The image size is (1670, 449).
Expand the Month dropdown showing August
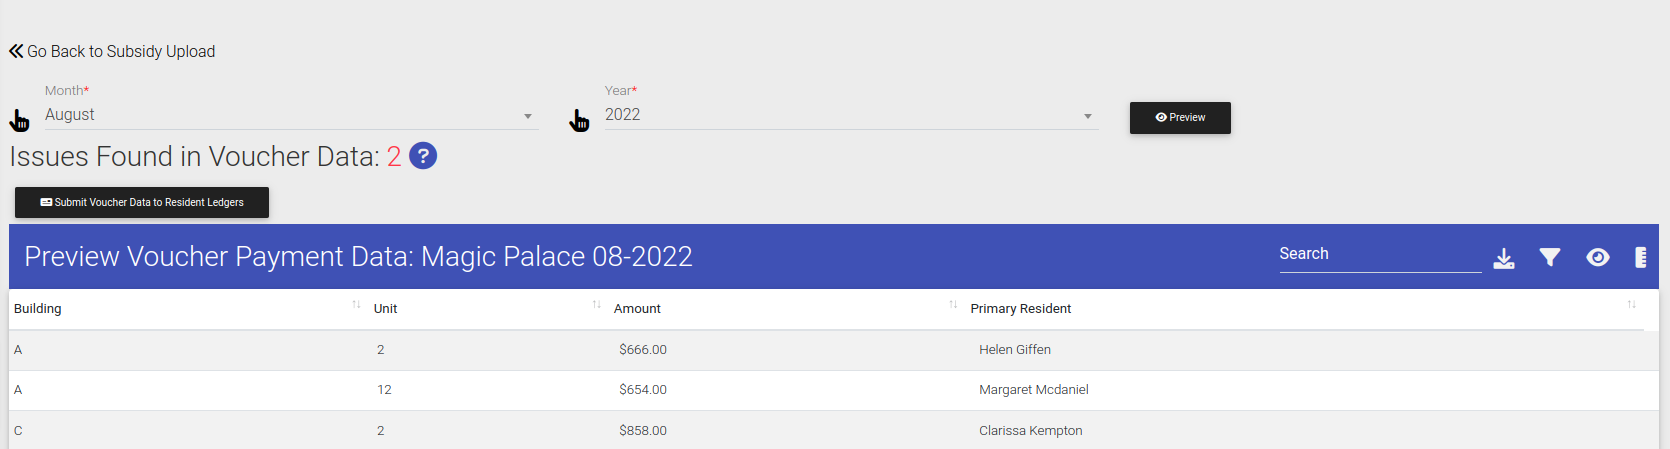click(291, 115)
